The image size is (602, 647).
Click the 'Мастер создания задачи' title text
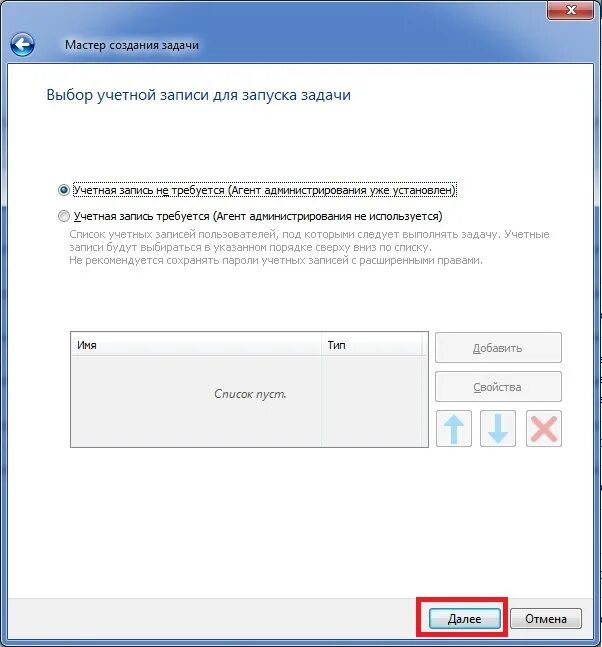(132, 45)
